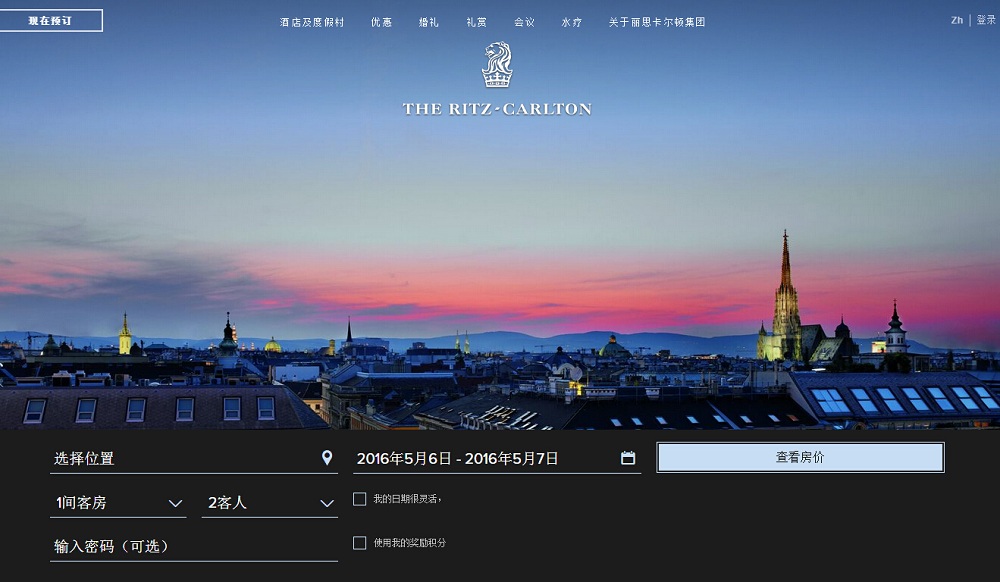This screenshot has width=1000, height=582.
Task: Click the 选择位置 location field
Action: pos(194,458)
